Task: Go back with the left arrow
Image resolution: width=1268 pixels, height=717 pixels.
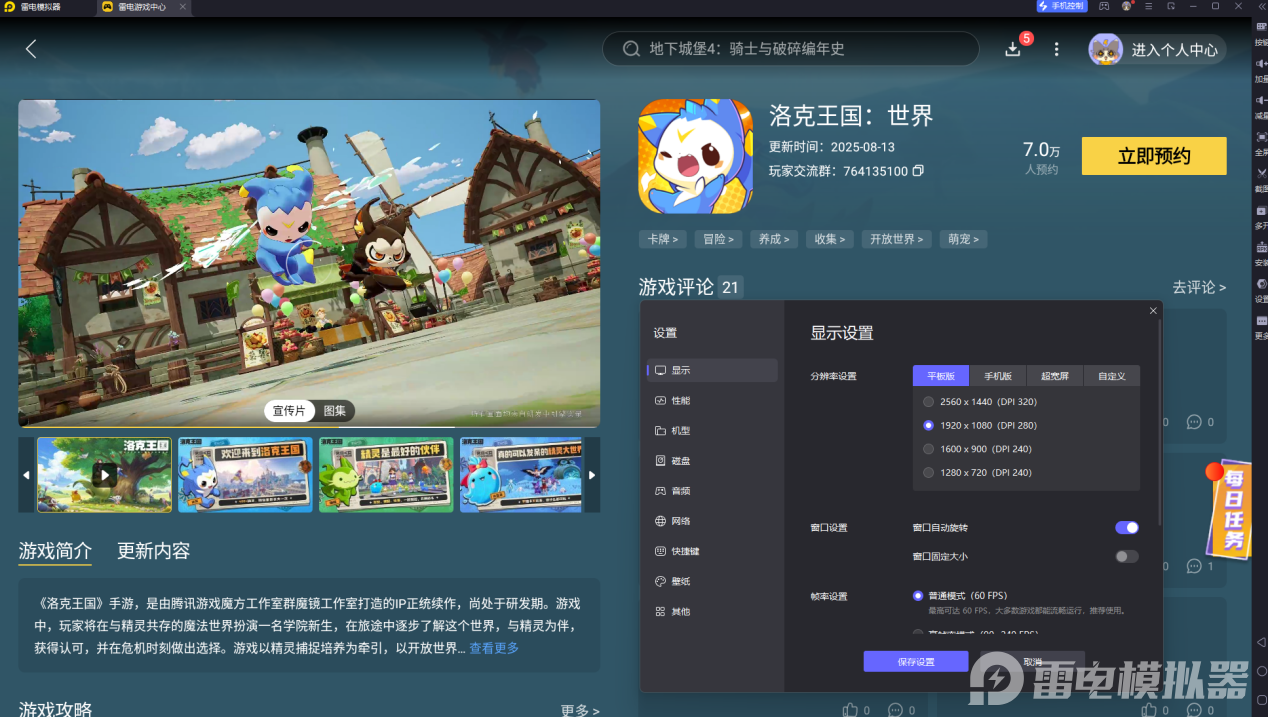Action: [31, 49]
